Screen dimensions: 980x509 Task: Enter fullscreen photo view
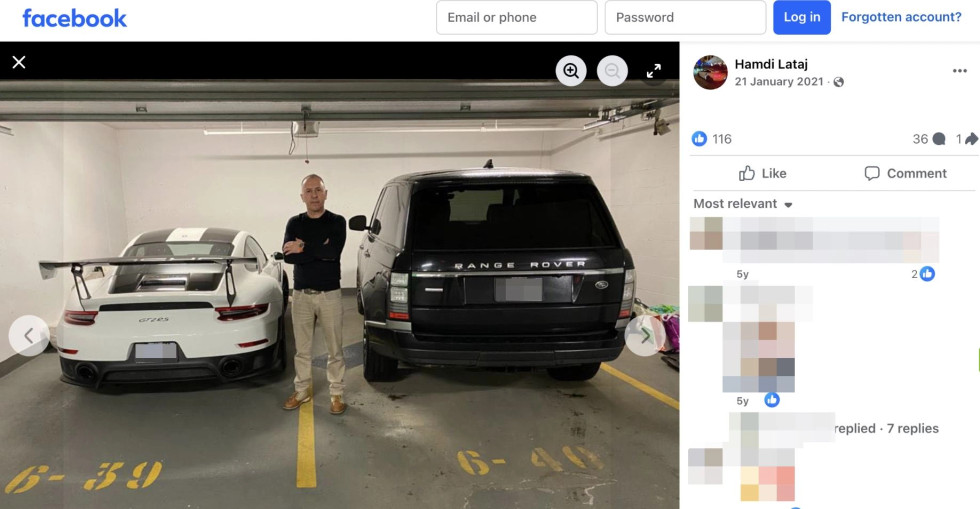[654, 71]
